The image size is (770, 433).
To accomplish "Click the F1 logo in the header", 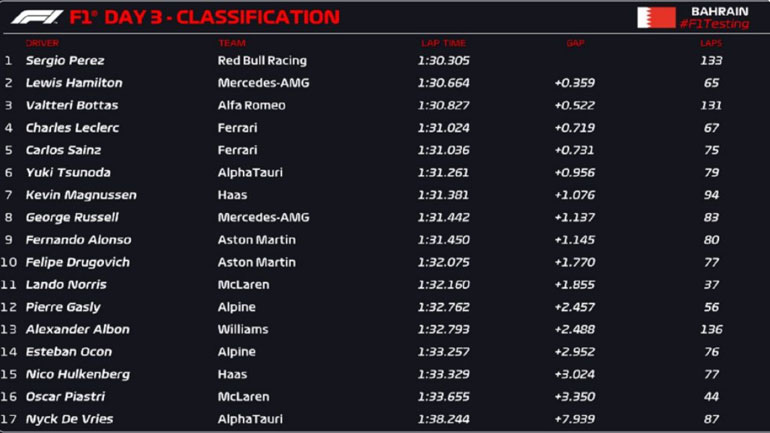I will tap(35, 17).
